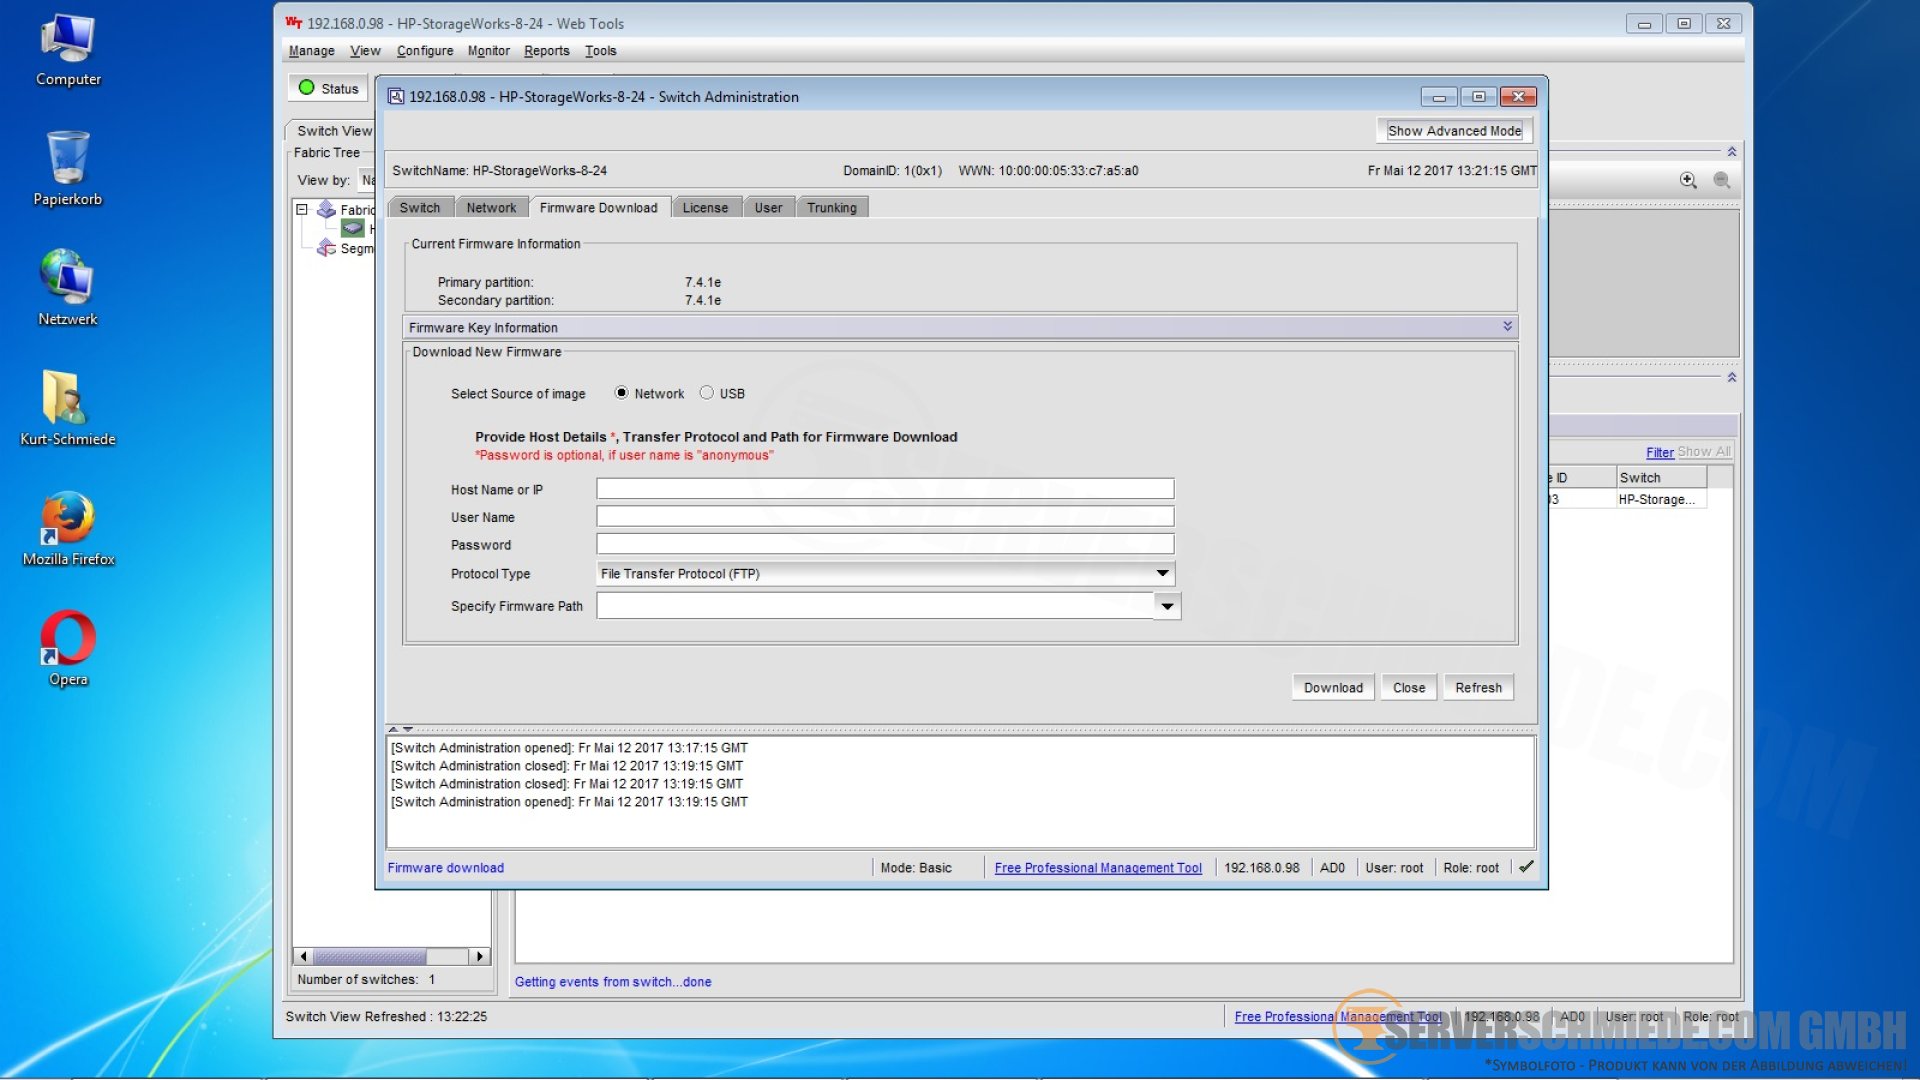Viewport: 1920px width, 1080px height.
Task: Click the Host Name or IP field
Action: [x=885, y=489]
